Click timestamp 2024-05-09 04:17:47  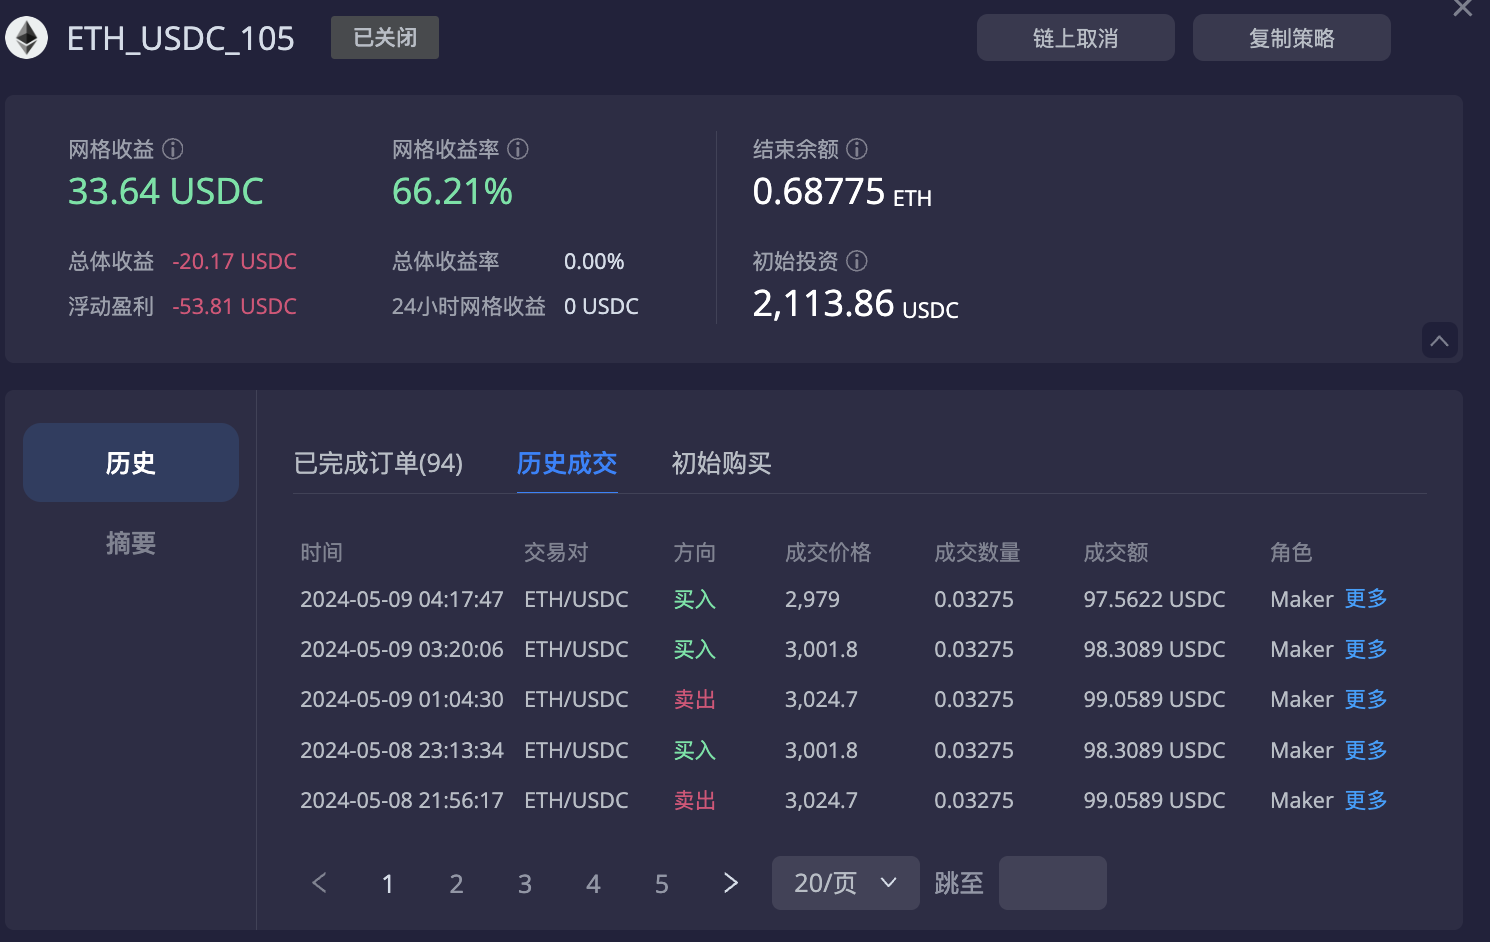click(x=402, y=599)
